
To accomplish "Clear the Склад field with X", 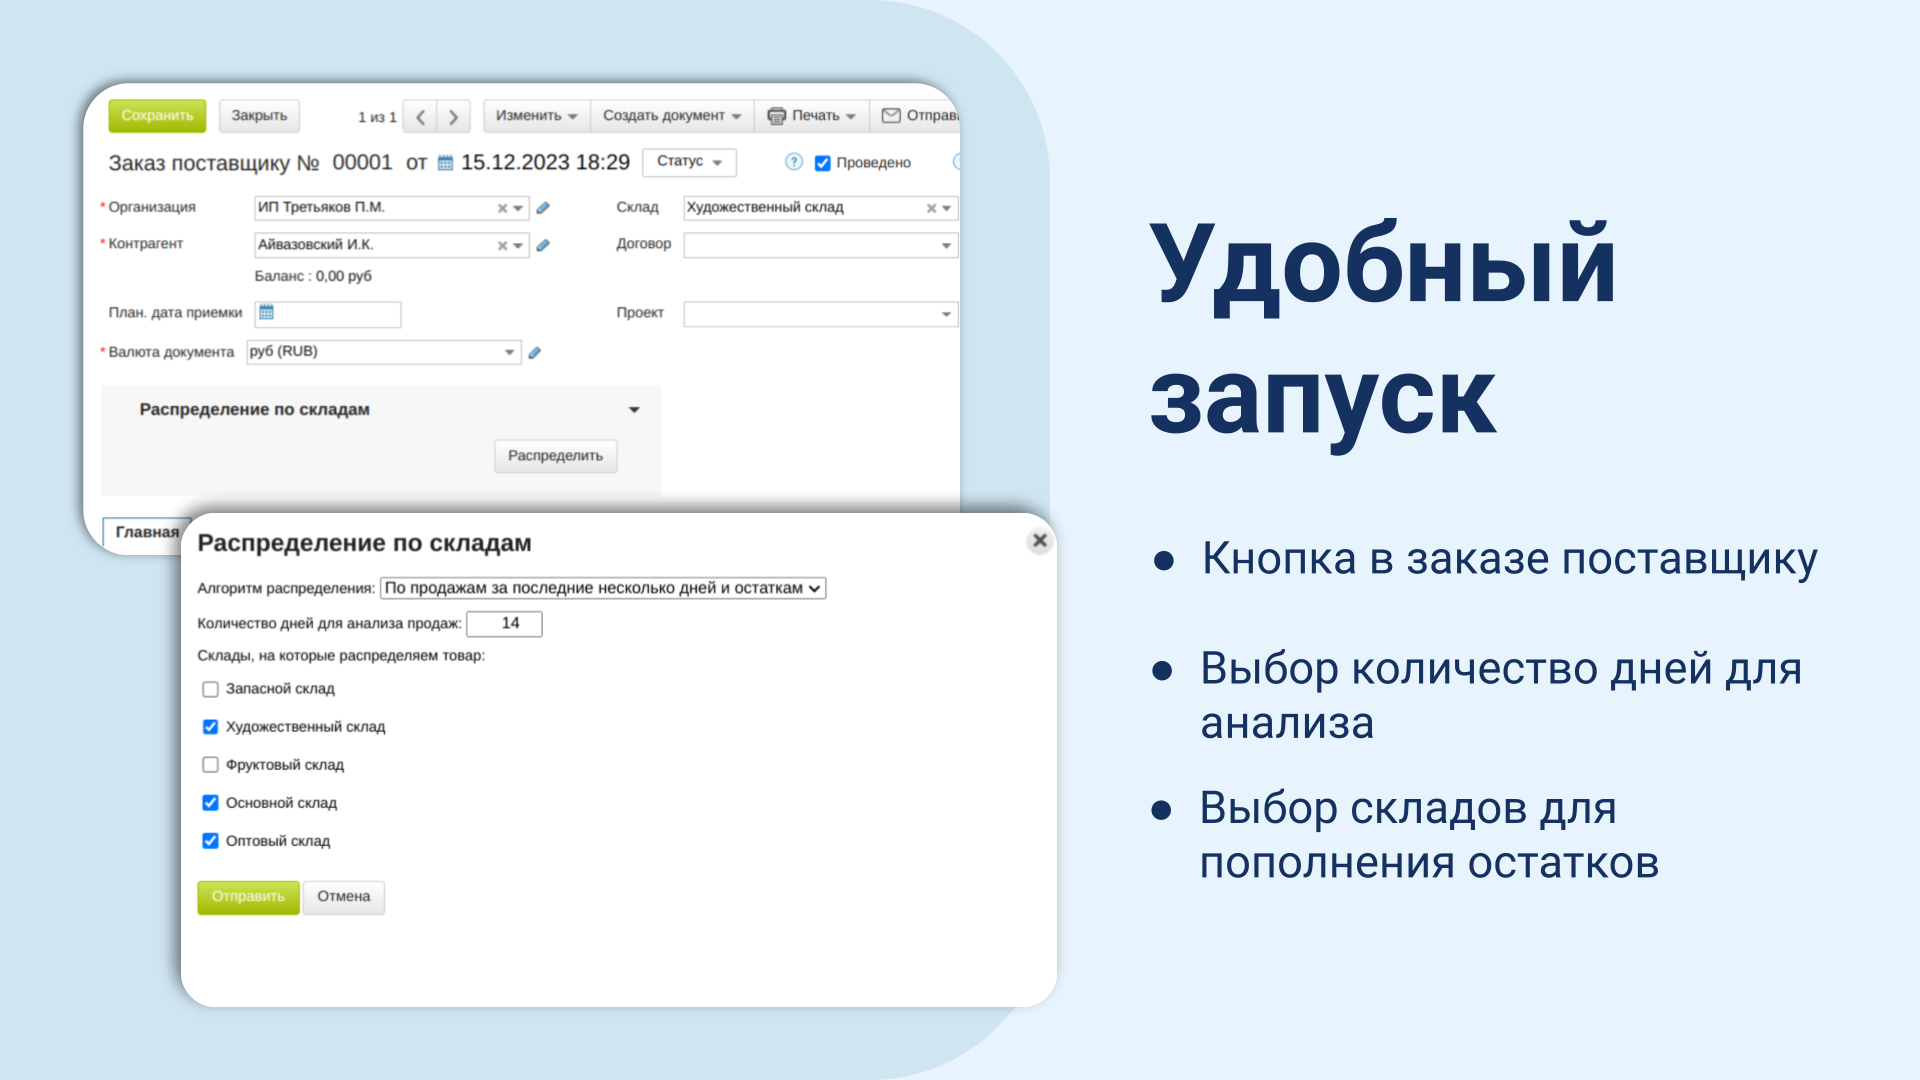I will click(x=931, y=208).
